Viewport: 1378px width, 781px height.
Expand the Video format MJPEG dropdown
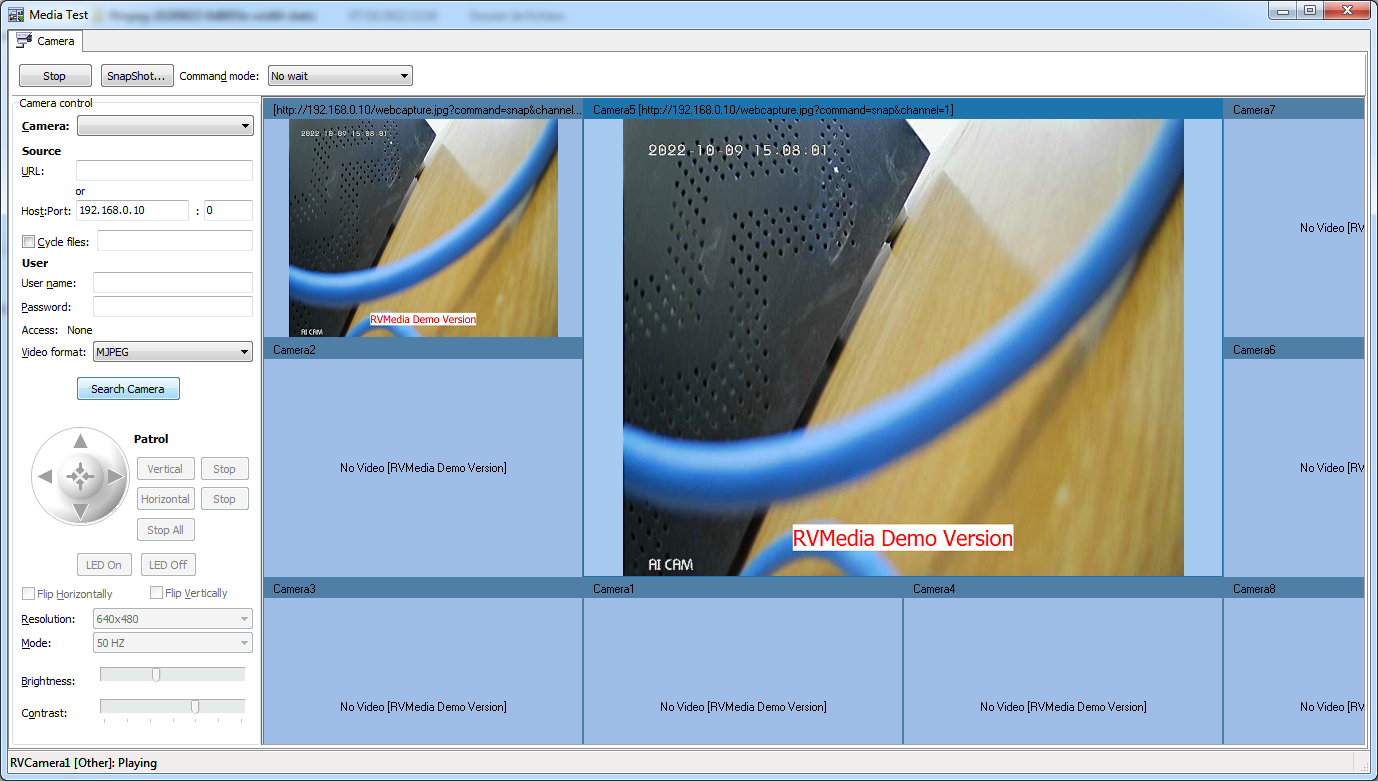pos(172,352)
